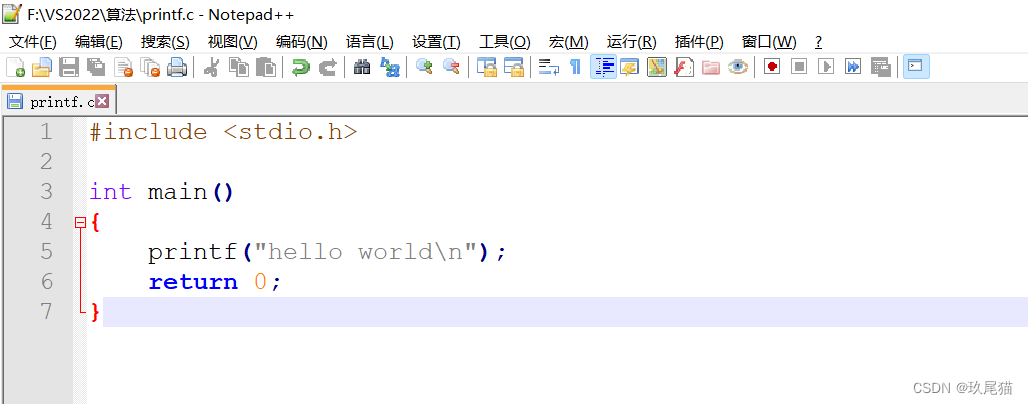Open the 语言(L) menu
This screenshot has height=404, width=1028.
point(369,42)
